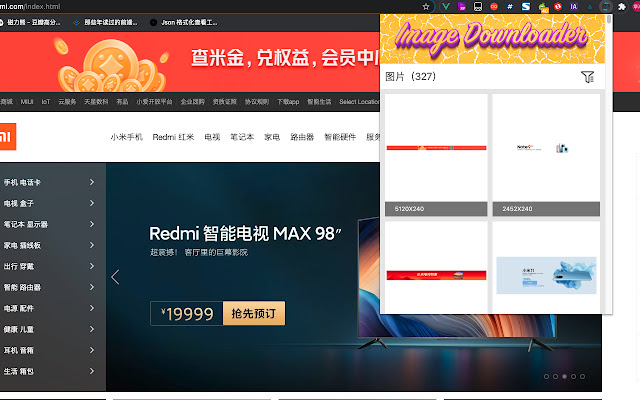Screen dimensions: 640x400
Task: Open the 小米手机 nav menu
Action: (x=127, y=137)
